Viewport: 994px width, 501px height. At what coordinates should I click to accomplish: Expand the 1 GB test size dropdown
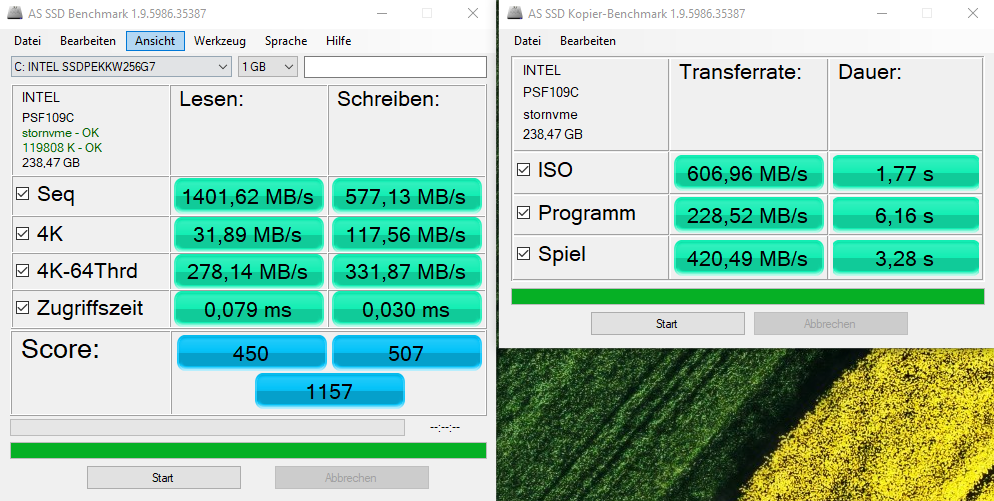(x=289, y=67)
